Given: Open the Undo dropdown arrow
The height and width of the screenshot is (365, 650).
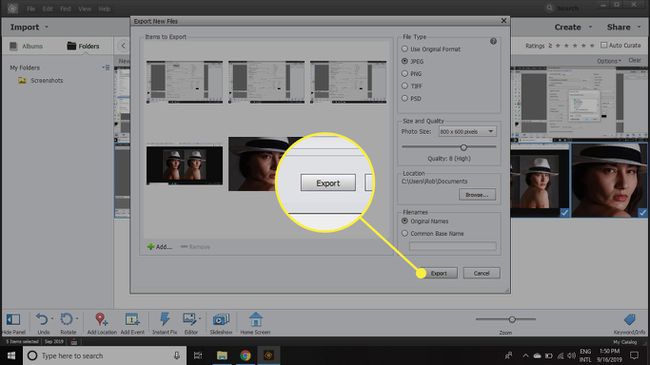Looking at the screenshot, I should point(52,318).
